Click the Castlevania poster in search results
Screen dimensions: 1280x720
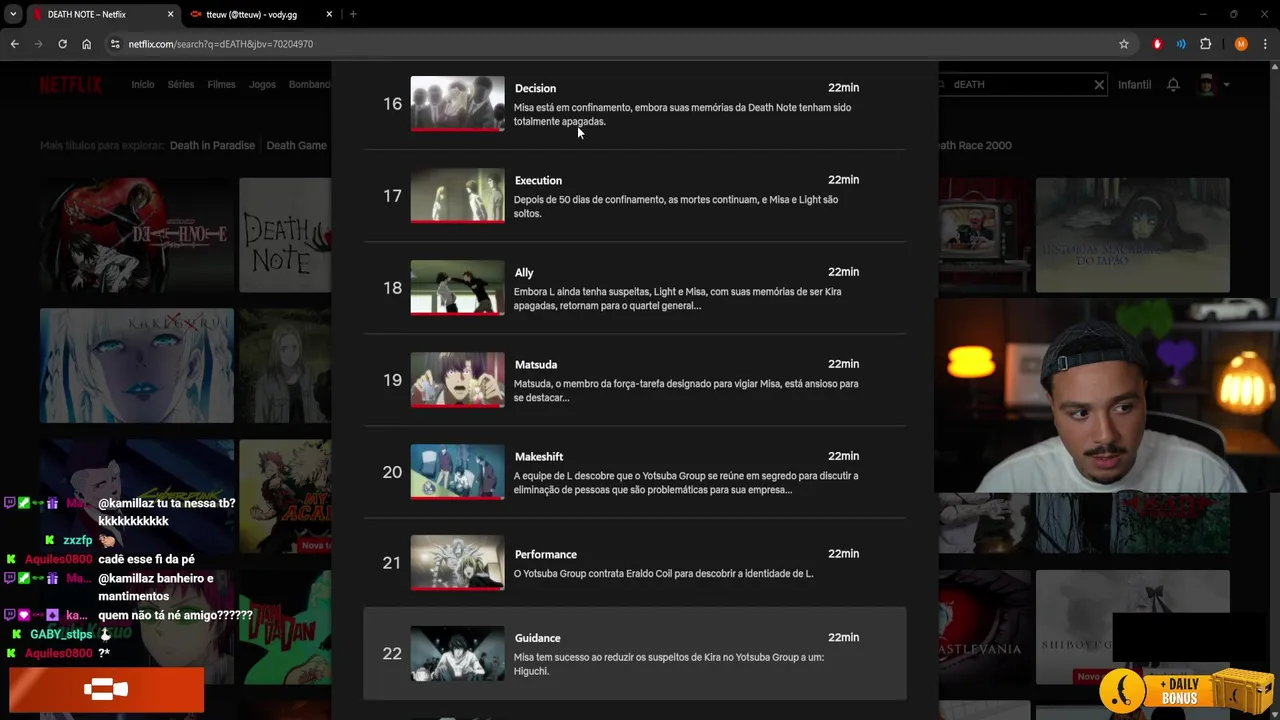coord(984,627)
